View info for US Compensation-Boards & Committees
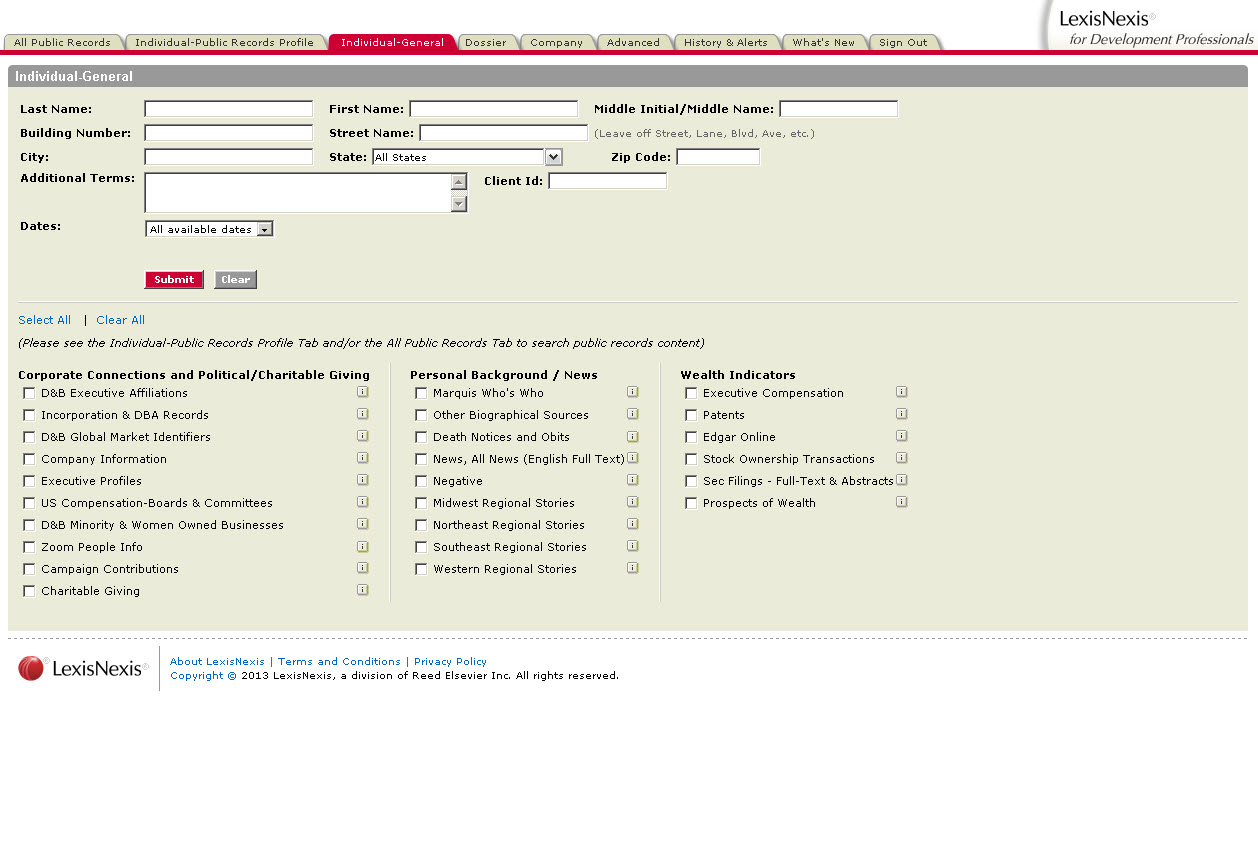1258x845 pixels. pyautogui.click(x=362, y=502)
